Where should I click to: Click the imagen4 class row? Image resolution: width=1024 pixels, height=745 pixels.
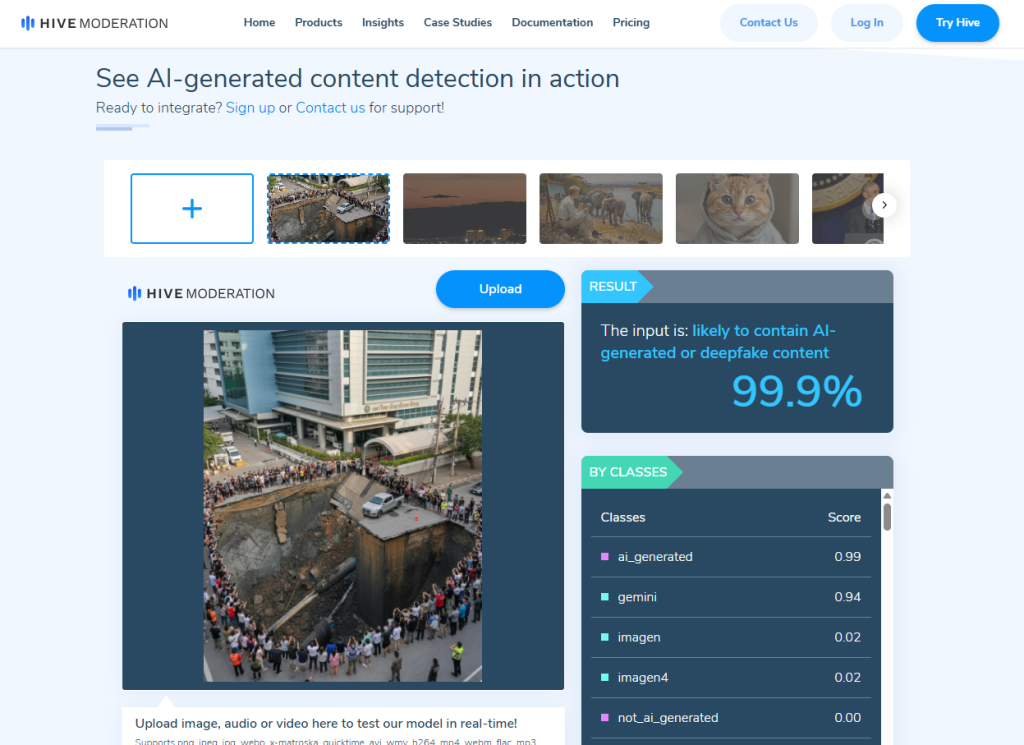coord(731,678)
